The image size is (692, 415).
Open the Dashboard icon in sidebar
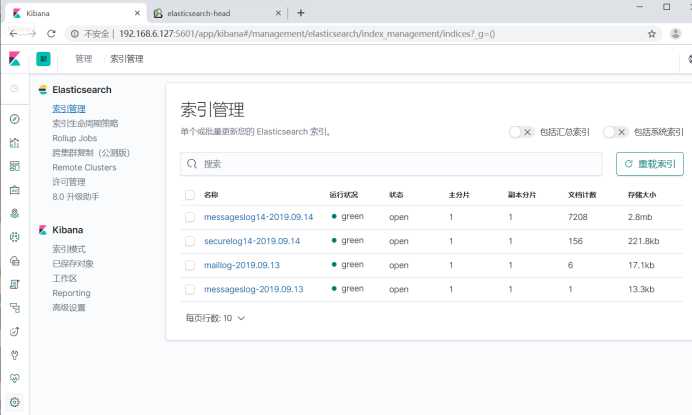coord(15,166)
